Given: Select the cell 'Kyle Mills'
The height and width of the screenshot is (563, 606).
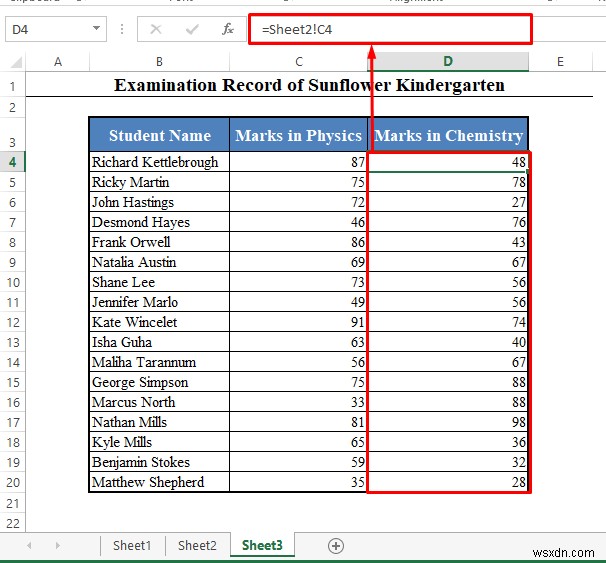Looking at the screenshot, I should [x=159, y=442].
